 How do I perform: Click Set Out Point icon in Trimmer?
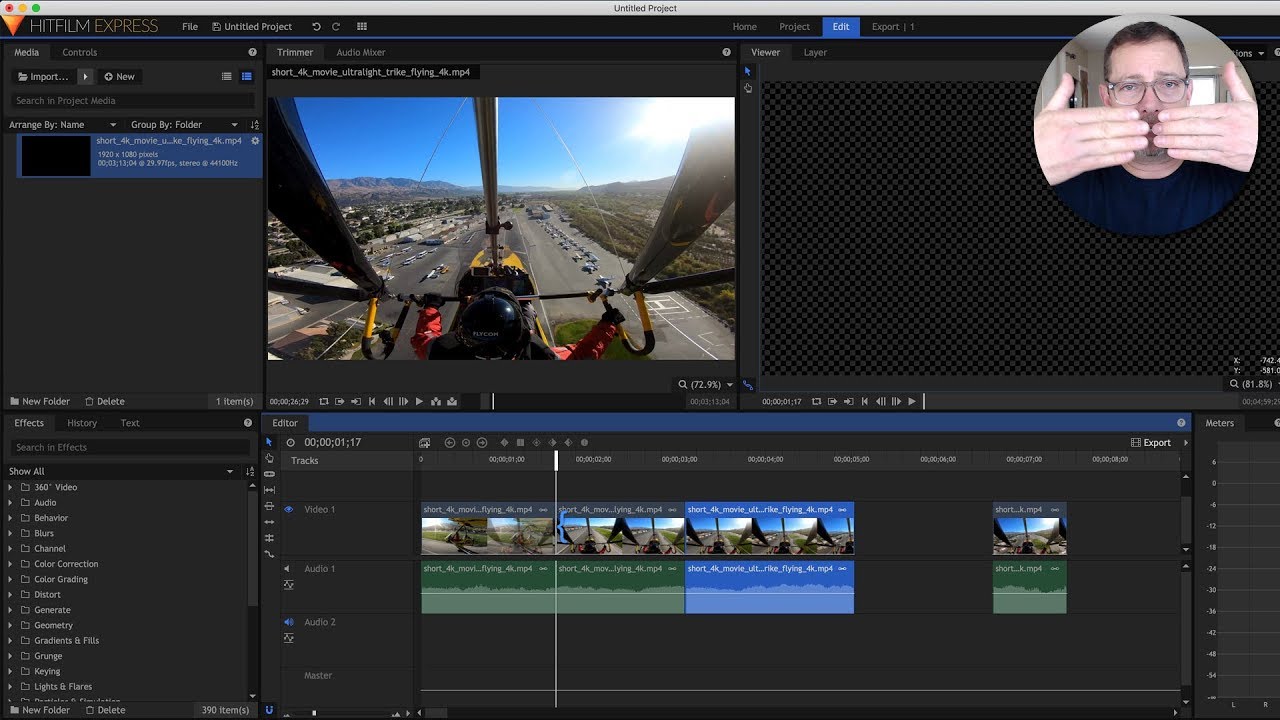coord(356,402)
